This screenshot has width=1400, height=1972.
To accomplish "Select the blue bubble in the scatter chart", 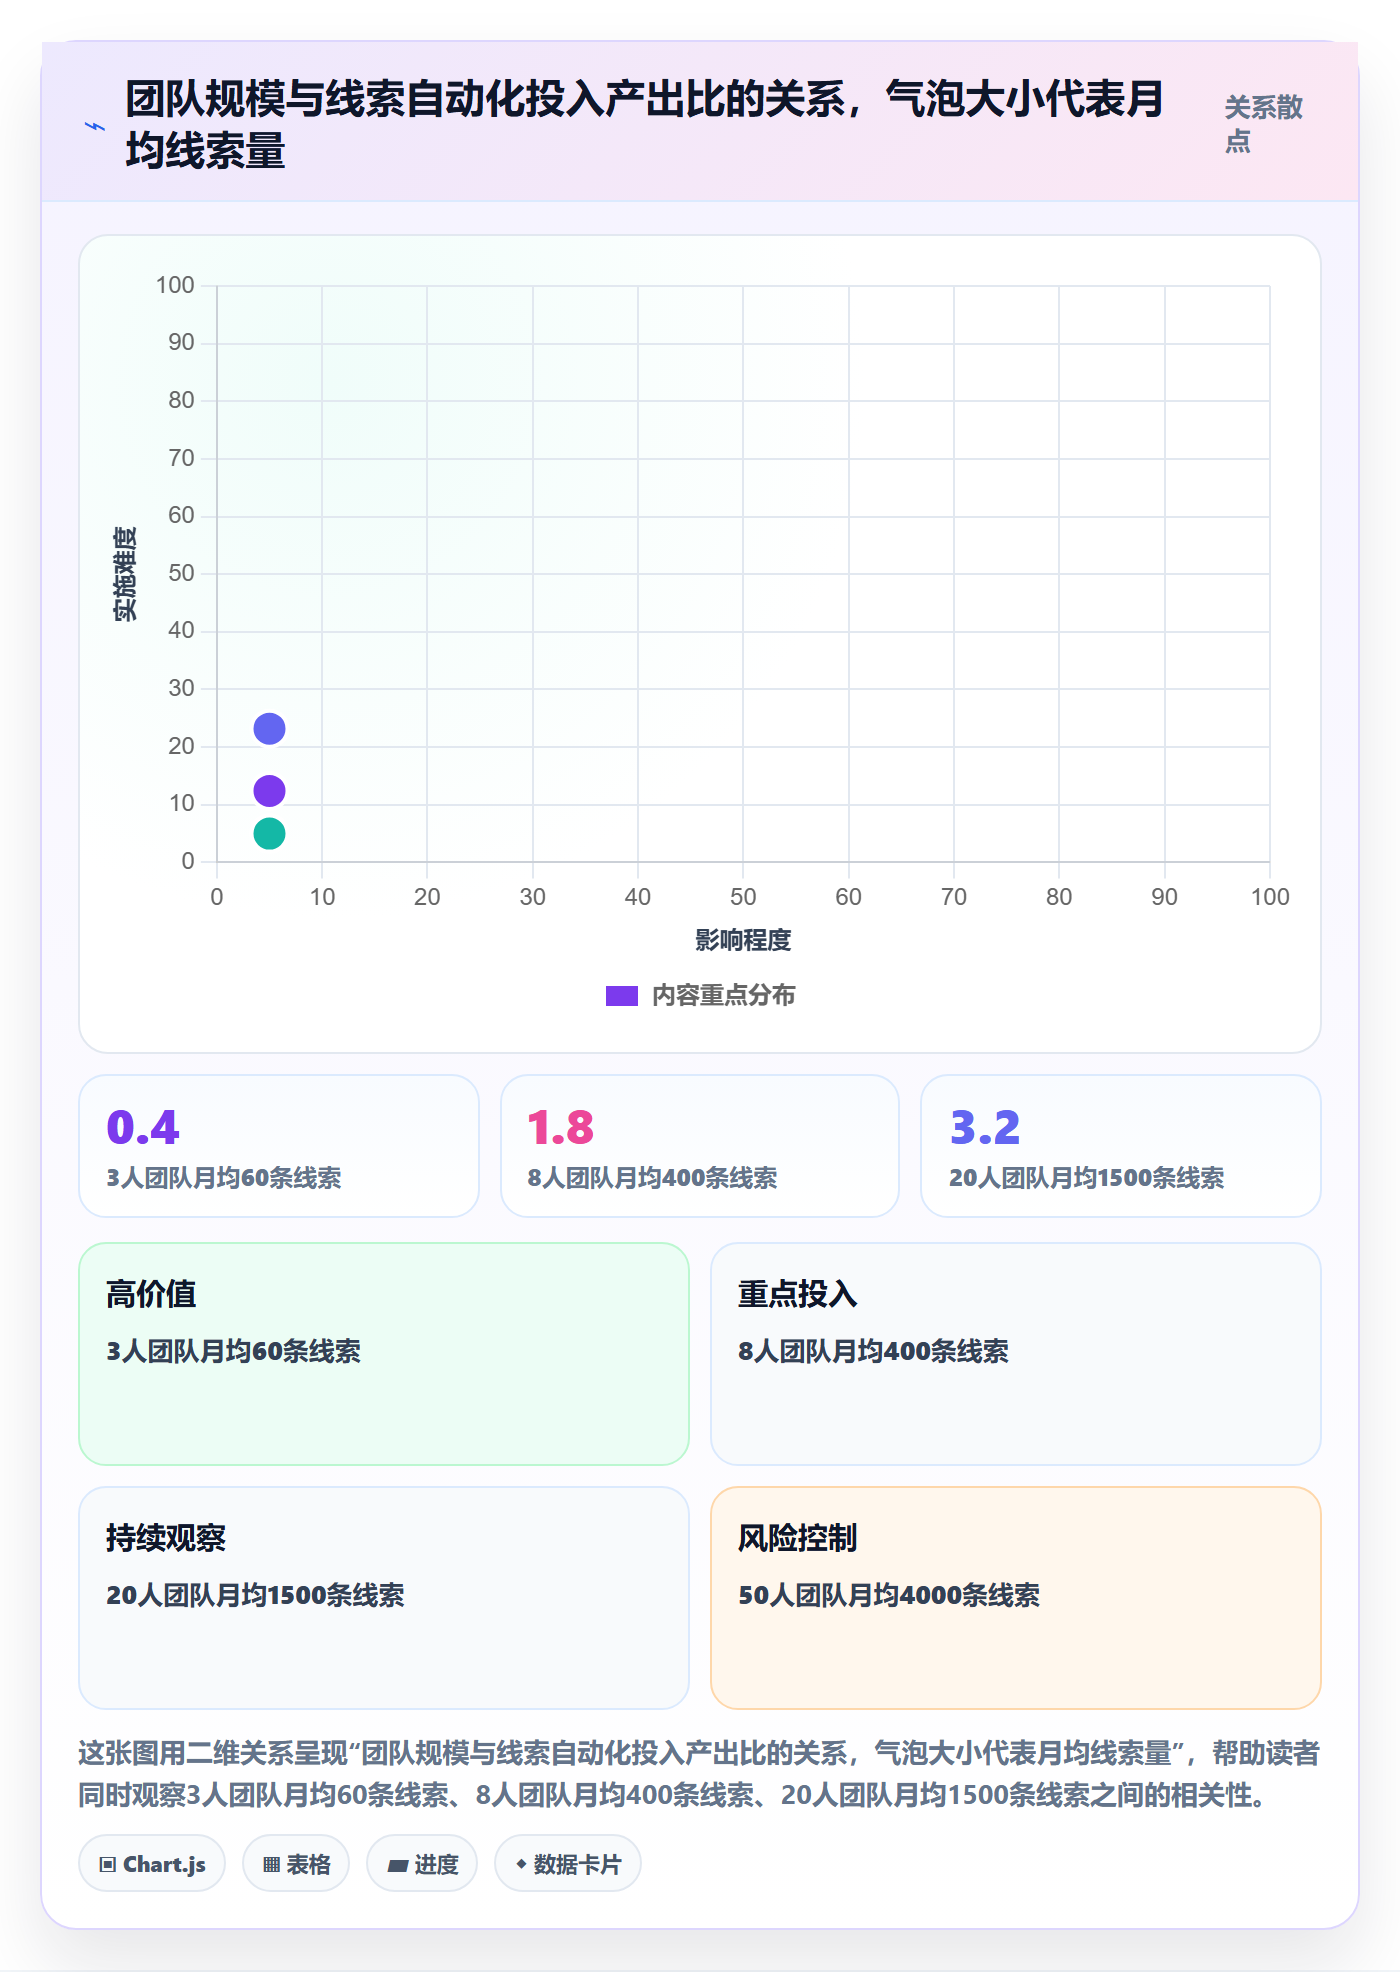I will pyautogui.click(x=269, y=729).
